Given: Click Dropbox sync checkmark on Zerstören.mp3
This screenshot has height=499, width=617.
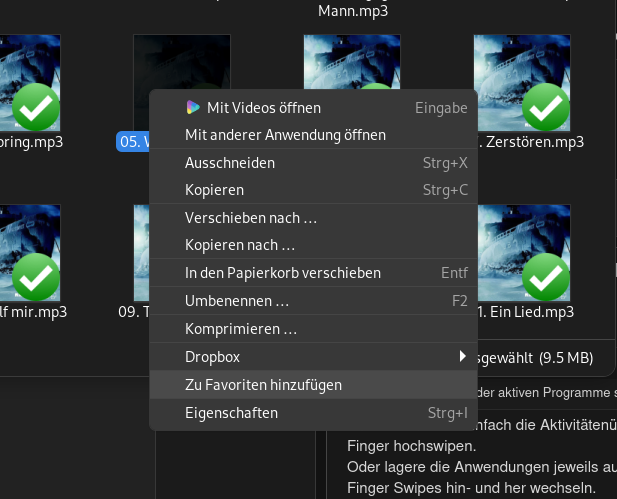Looking at the screenshot, I should (546, 107).
